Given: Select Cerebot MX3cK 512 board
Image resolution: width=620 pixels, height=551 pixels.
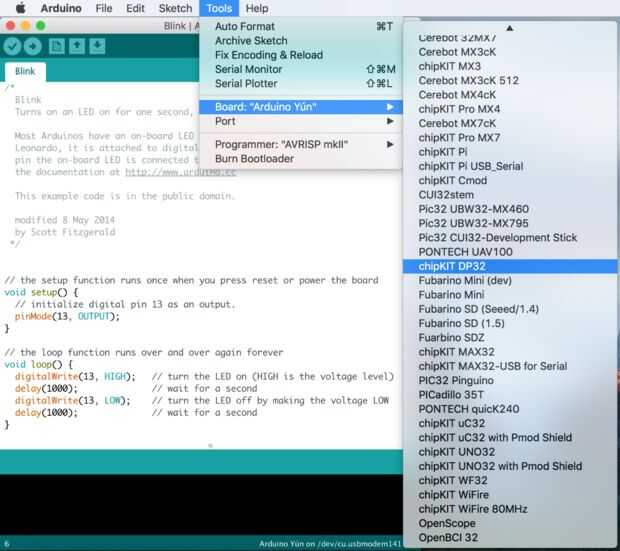Looking at the screenshot, I should pyautogui.click(x=510, y=80).
